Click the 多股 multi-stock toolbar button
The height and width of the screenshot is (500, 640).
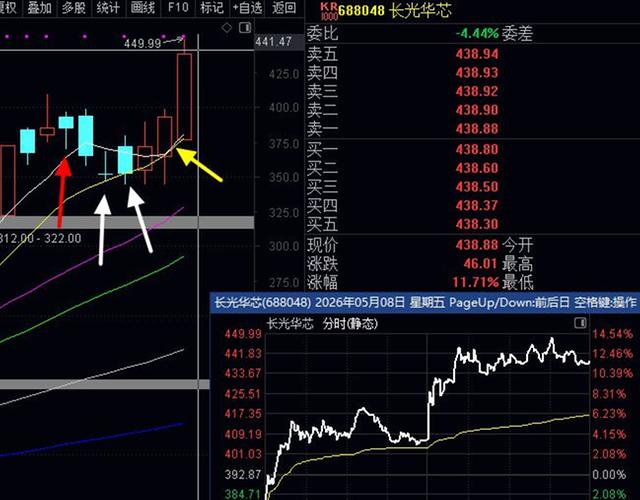point(74,7)
